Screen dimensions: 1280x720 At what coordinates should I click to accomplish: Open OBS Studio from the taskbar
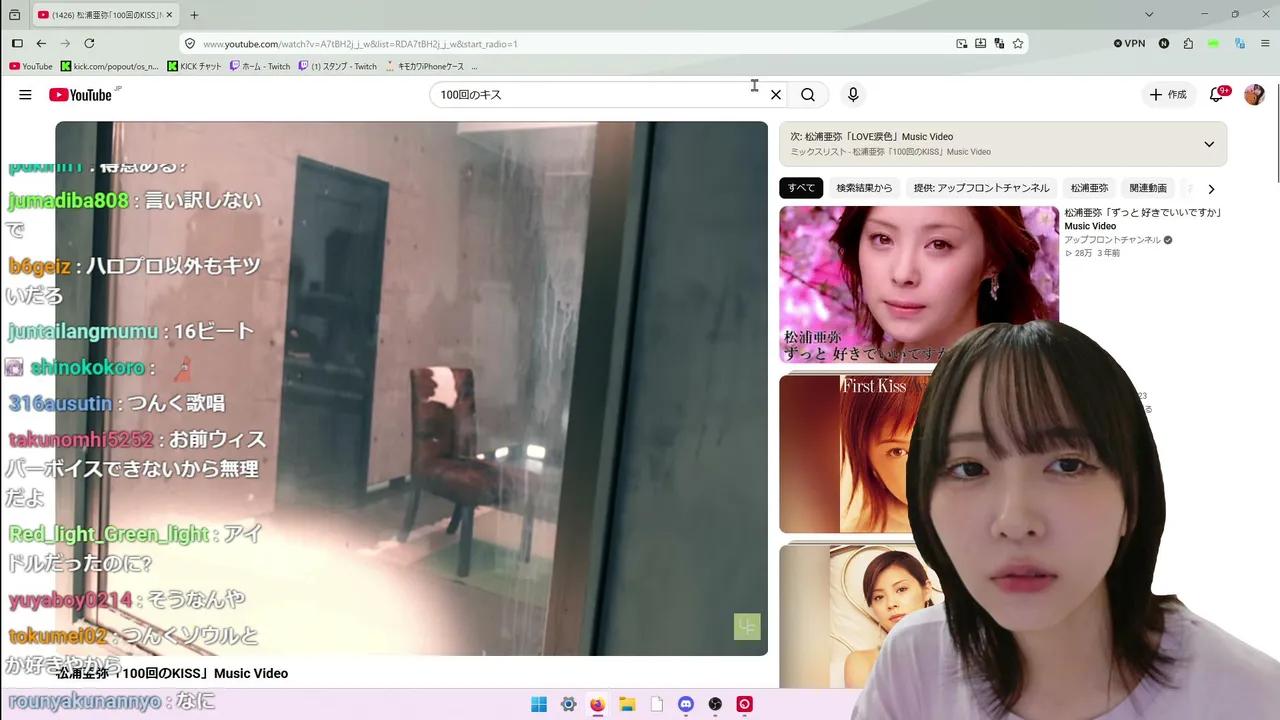(715, 704)
